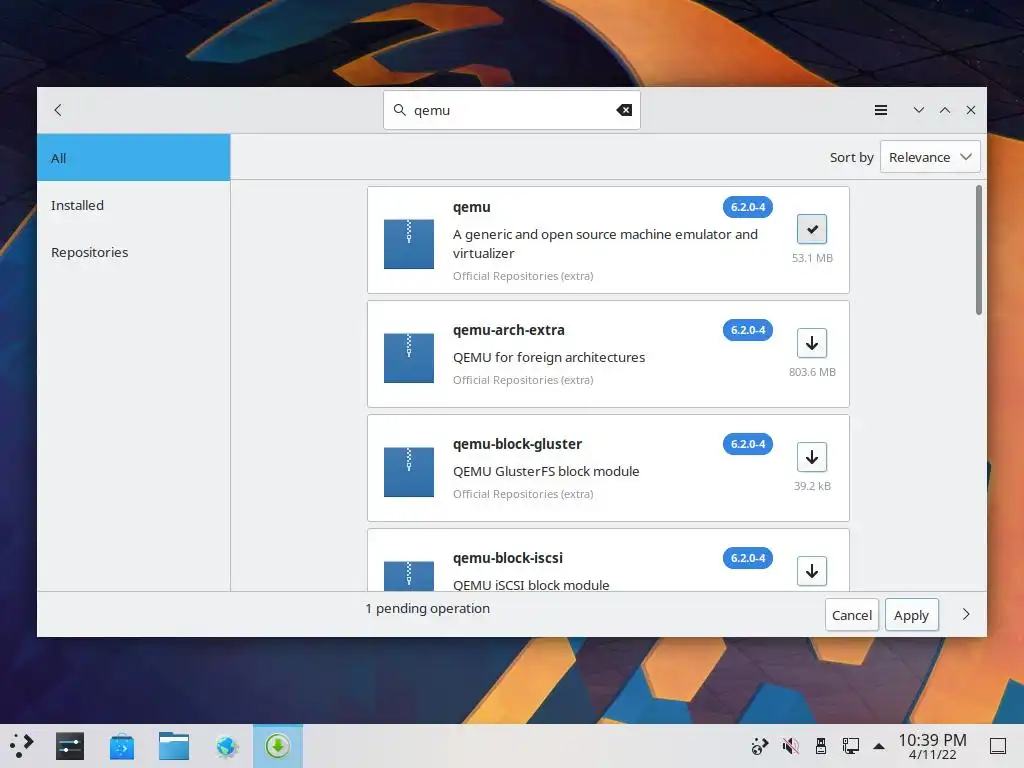Click the muted volume tray icon
The height and width of the screenshot is (768, 1024).
tap(791, 746)
